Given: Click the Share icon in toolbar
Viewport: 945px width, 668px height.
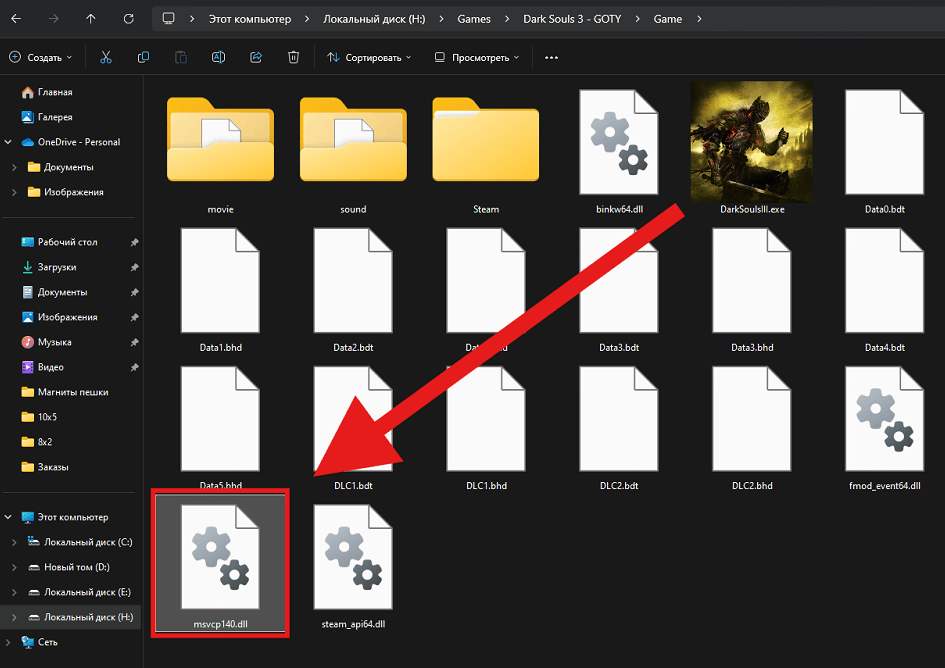Looking at the screenshot, I should (256, 58).
